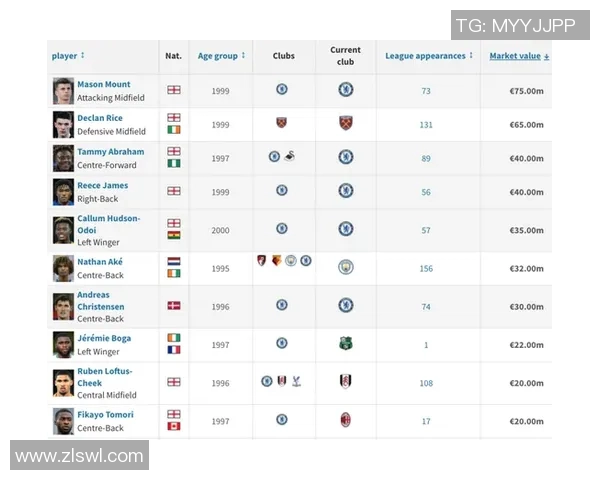Viewport: 600px width, 480px height.
Task: Click Reece James's player photo thumbnail
Action: coord(64,192)
